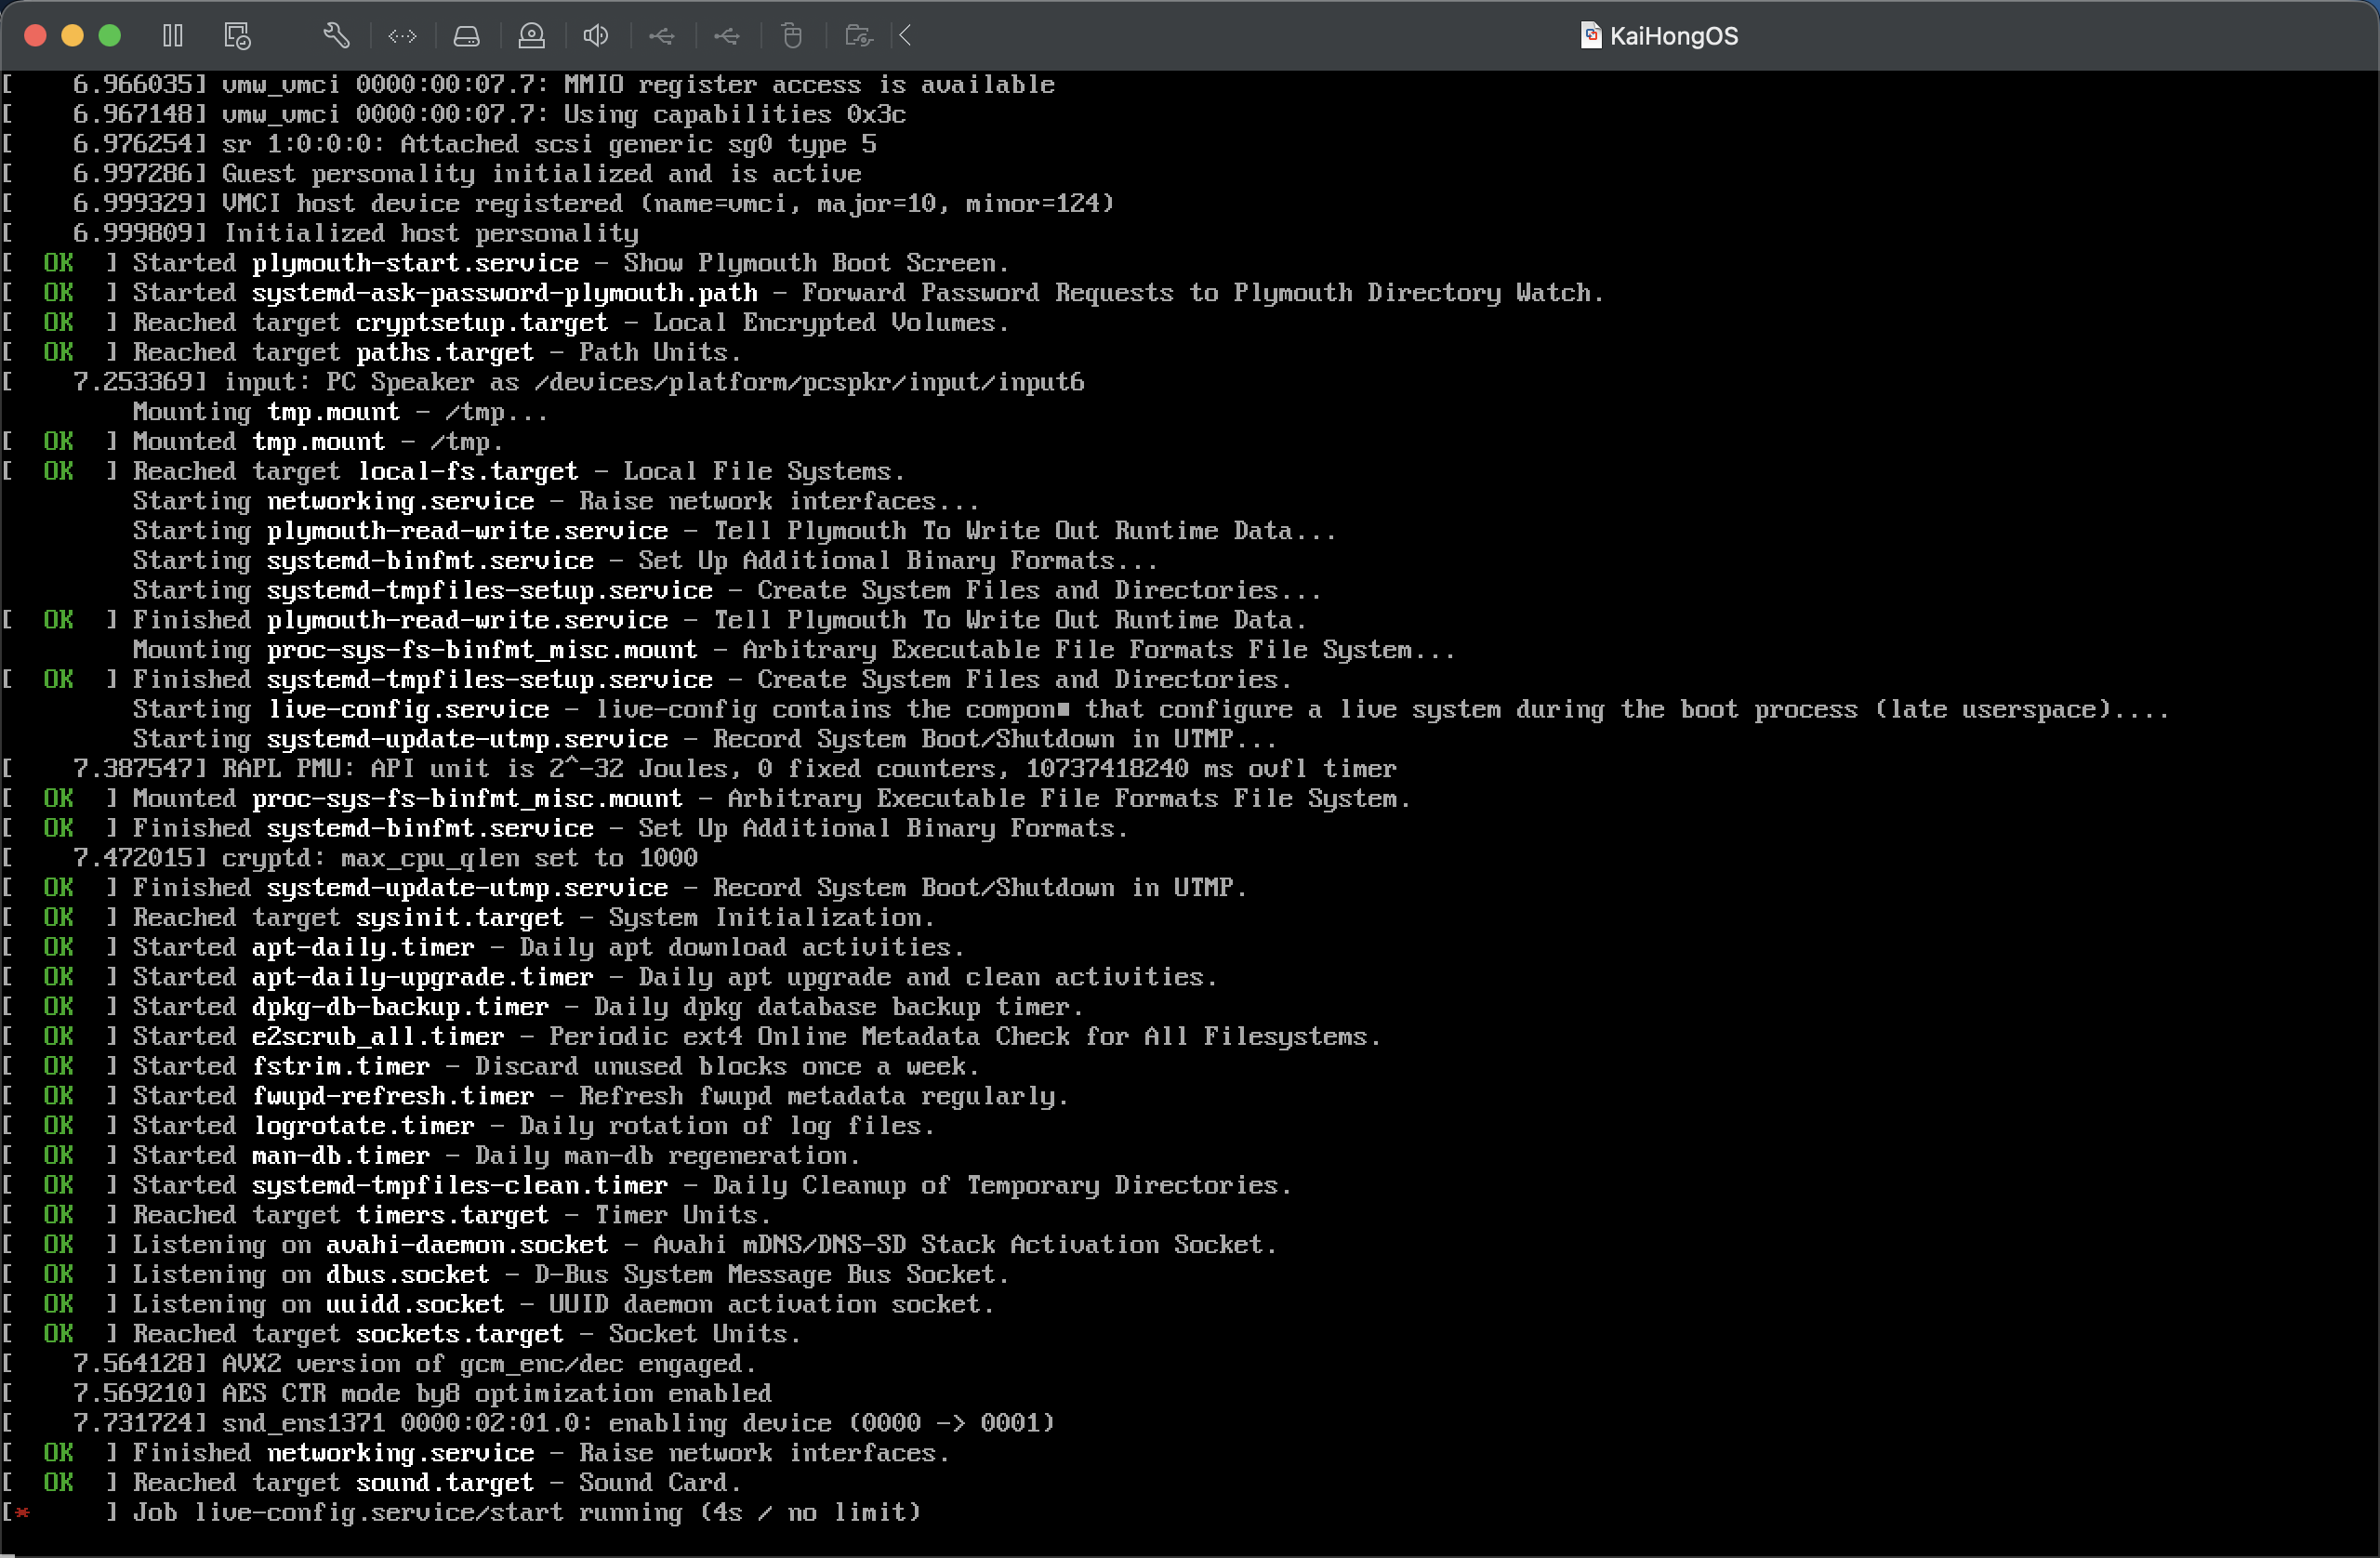Pause the virtual machine
Viewport: 2380px width, 1558px height.
click(x=172, y=36)
